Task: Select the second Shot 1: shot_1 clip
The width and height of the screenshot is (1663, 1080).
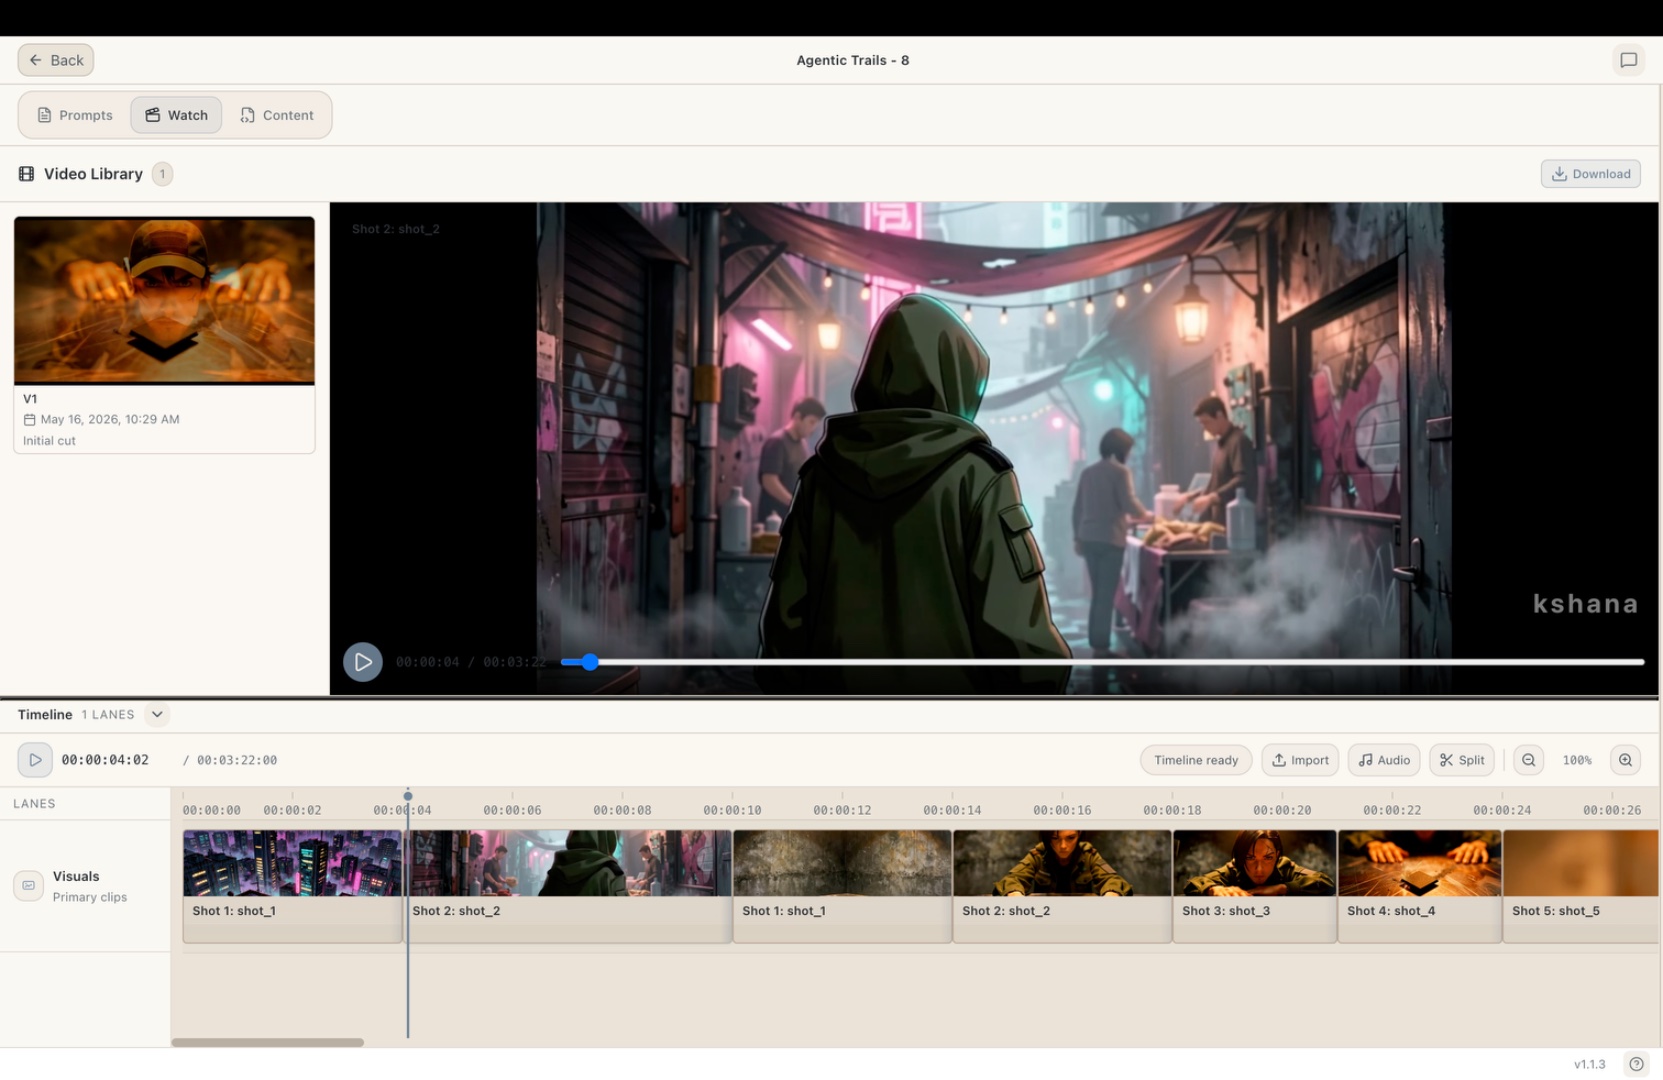Action: [x=842, y=886]
